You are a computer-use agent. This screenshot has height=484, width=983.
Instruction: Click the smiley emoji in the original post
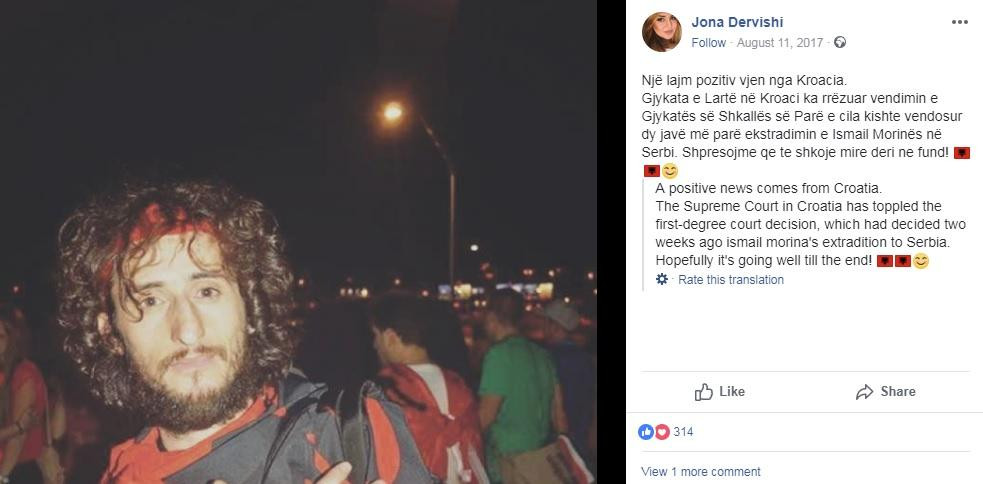pyautogui.click(x=670, y=171)
